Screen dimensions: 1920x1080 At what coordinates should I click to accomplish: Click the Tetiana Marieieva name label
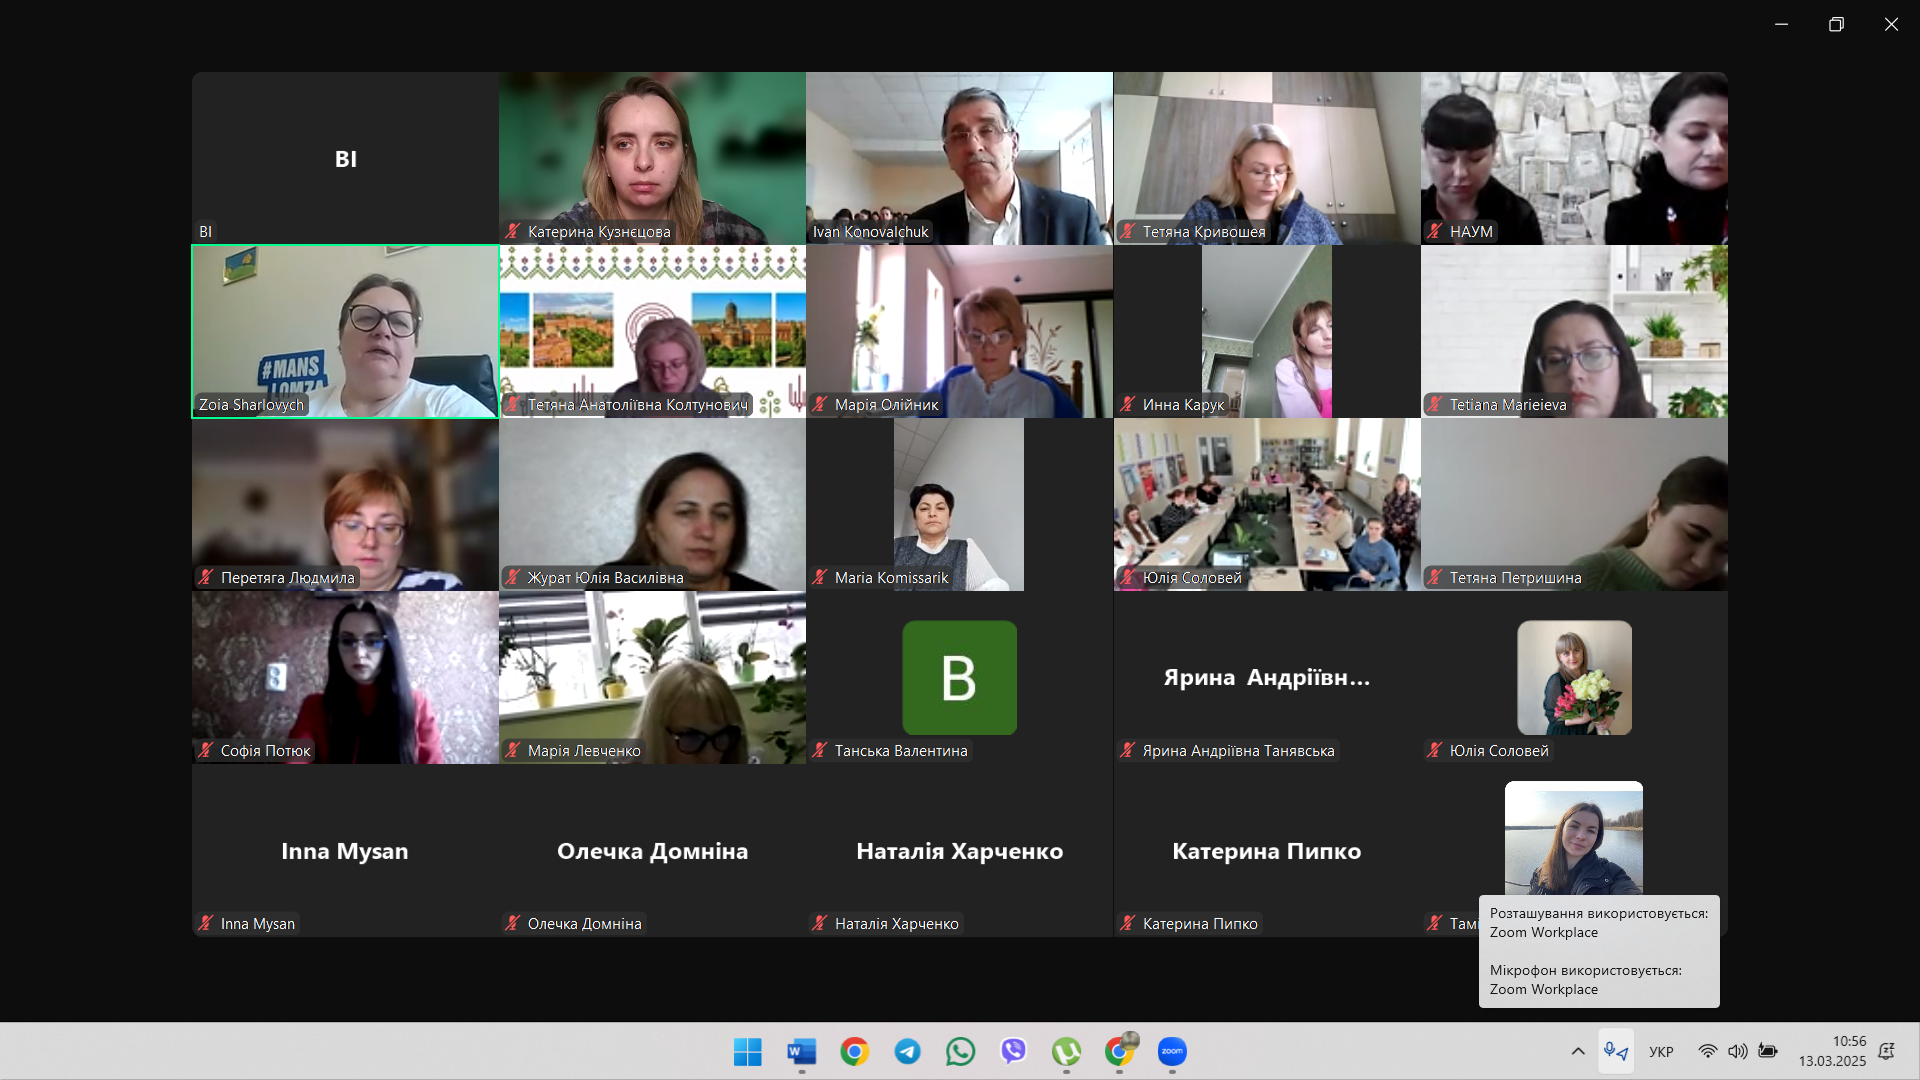coord(1508,405)
